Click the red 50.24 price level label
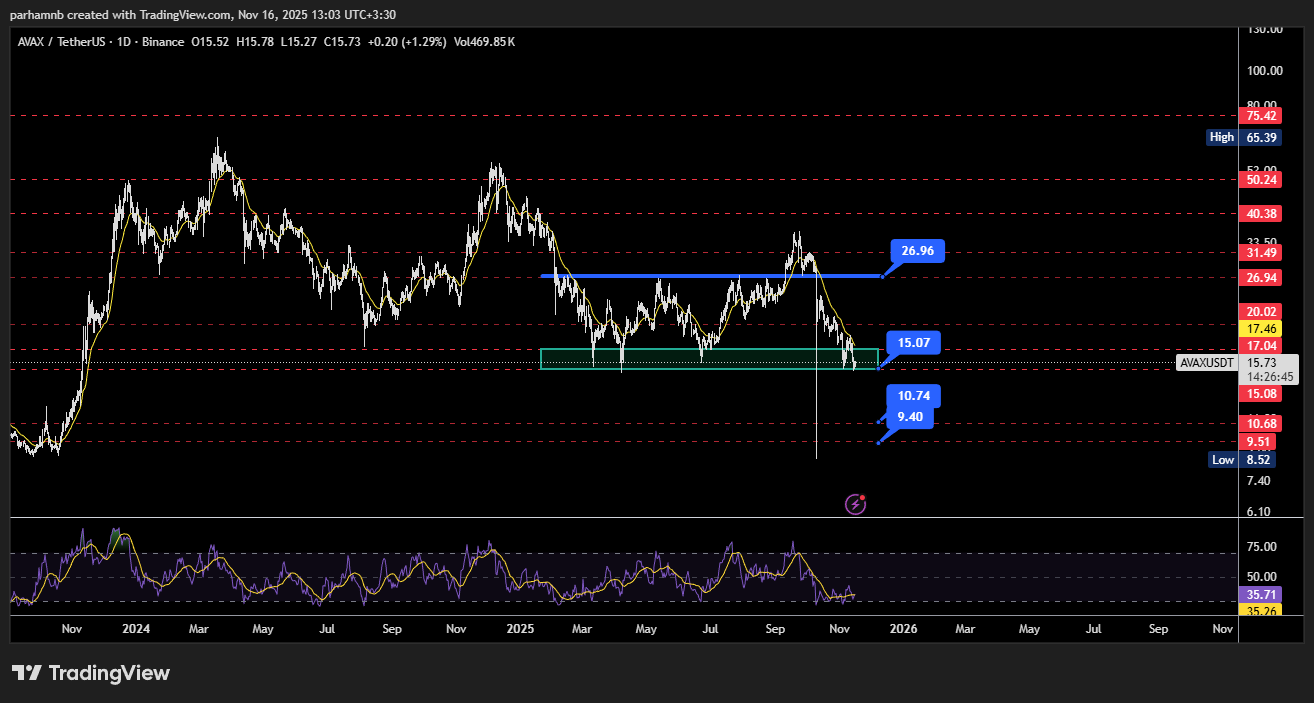1314x703 pixels. point(1258,180)
